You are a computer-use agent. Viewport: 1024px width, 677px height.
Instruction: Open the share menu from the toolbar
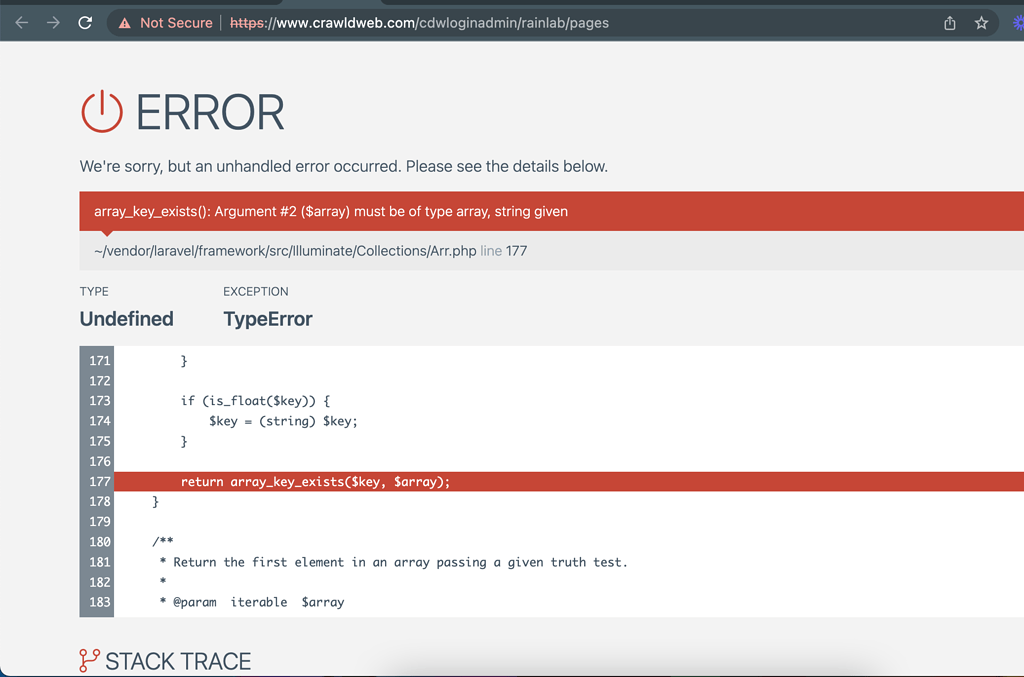pos(948,22)
